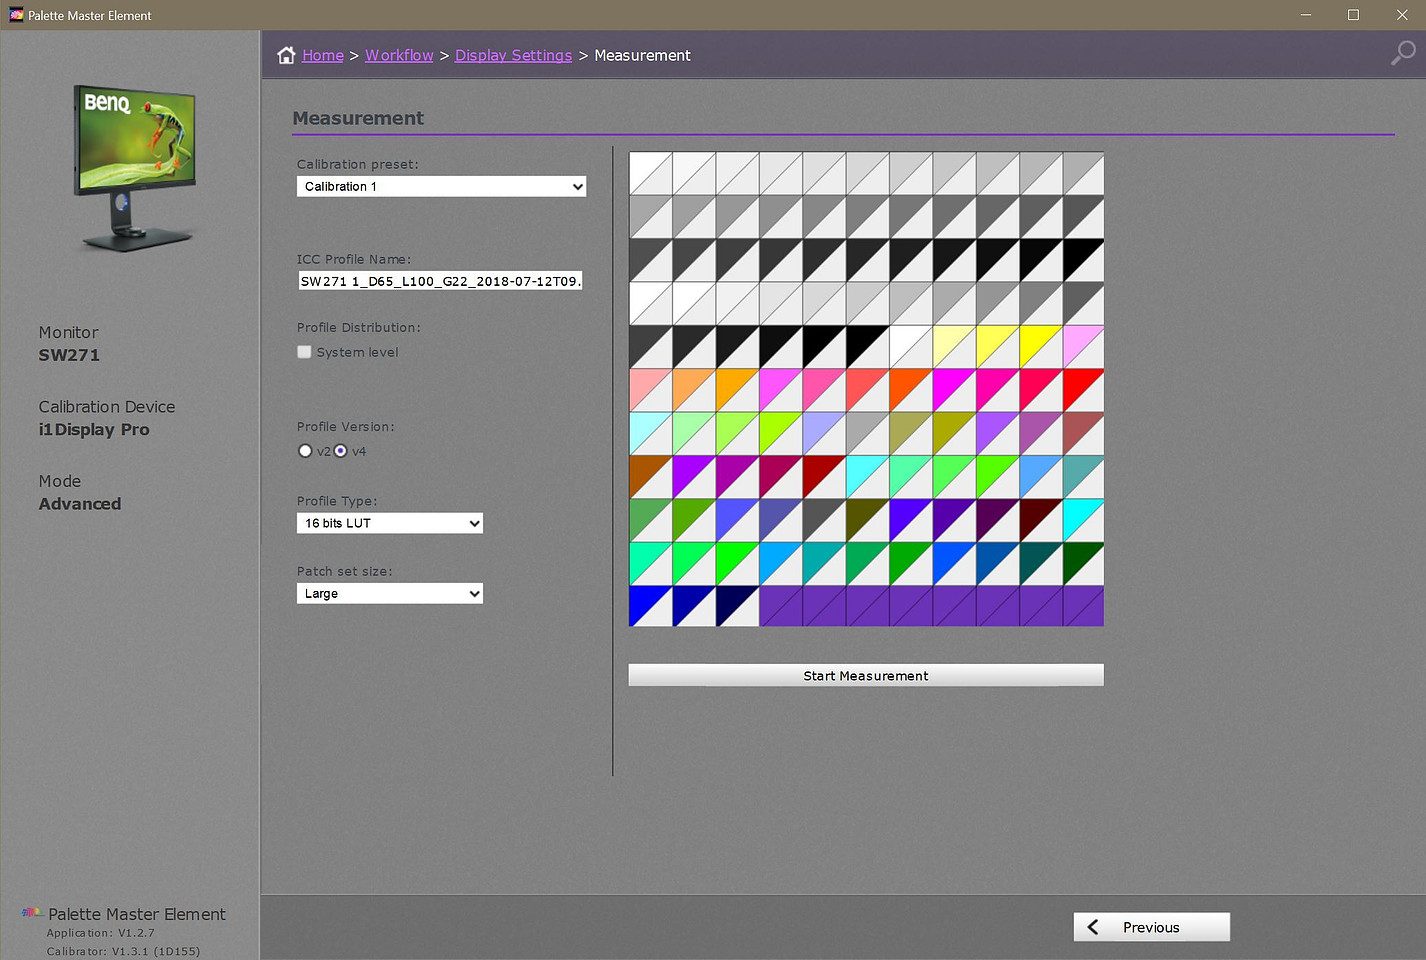Click into the ICC Profile Name field
The height and width of the screenshot is (960, 1426).
(440, 281)
